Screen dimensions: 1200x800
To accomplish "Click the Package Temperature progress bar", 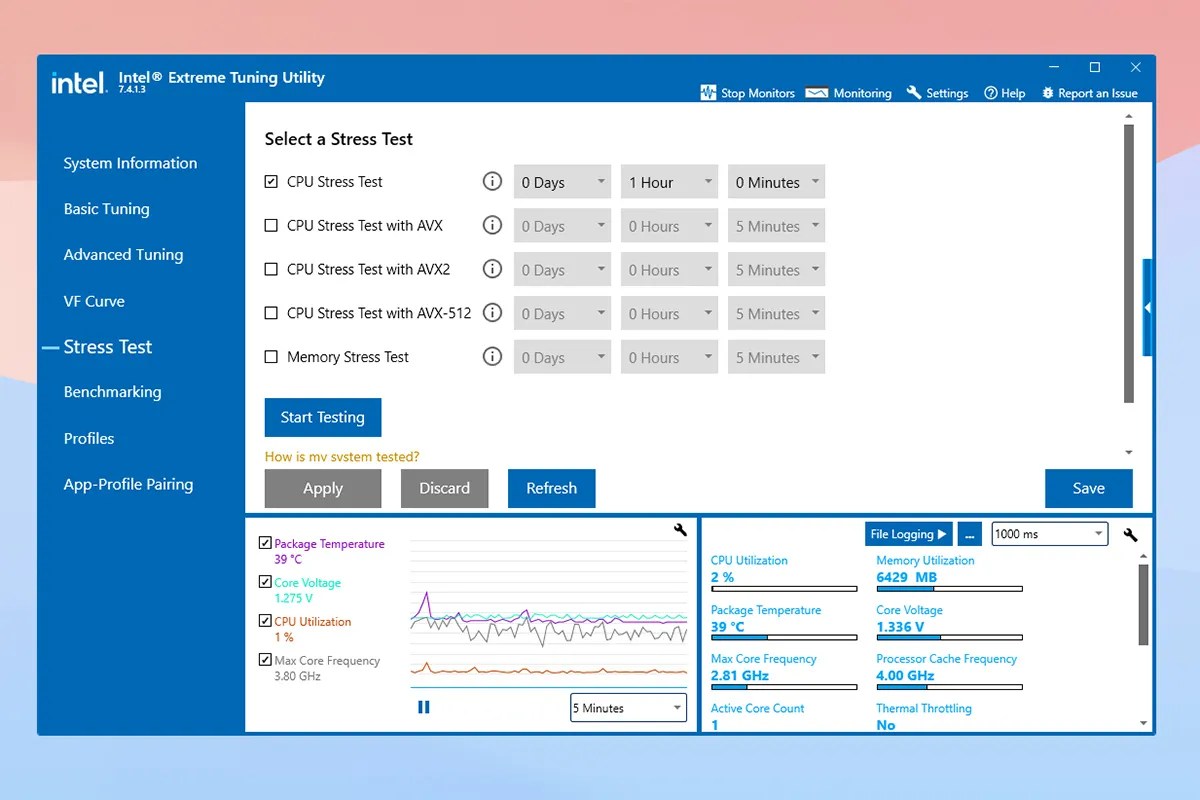I will (x=784, y=638).
